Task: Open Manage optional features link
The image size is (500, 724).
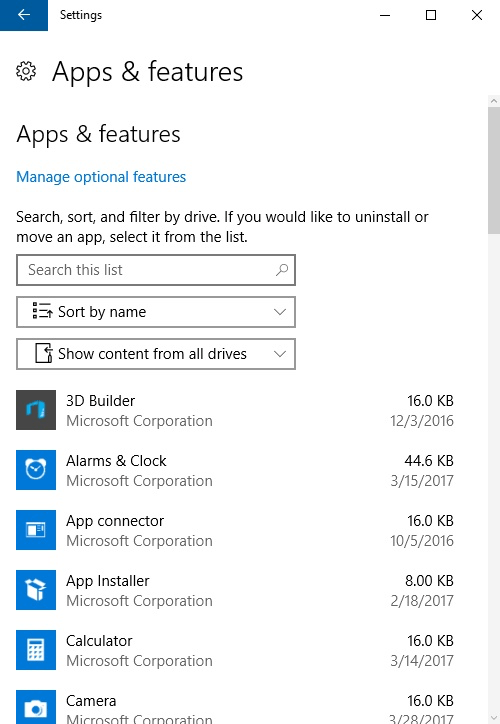Action: coord(101,177)
